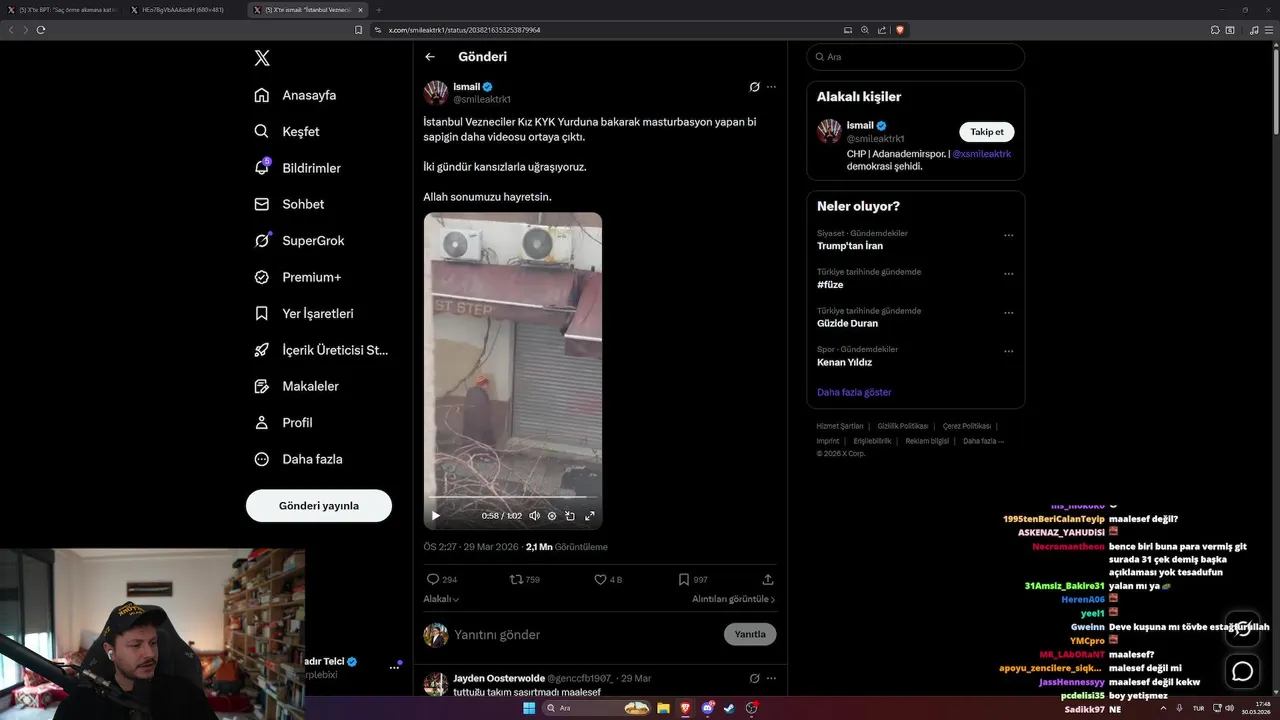Open Sohbet messages
Viewport: 1280px width, 720px height.
coord(289,204)
